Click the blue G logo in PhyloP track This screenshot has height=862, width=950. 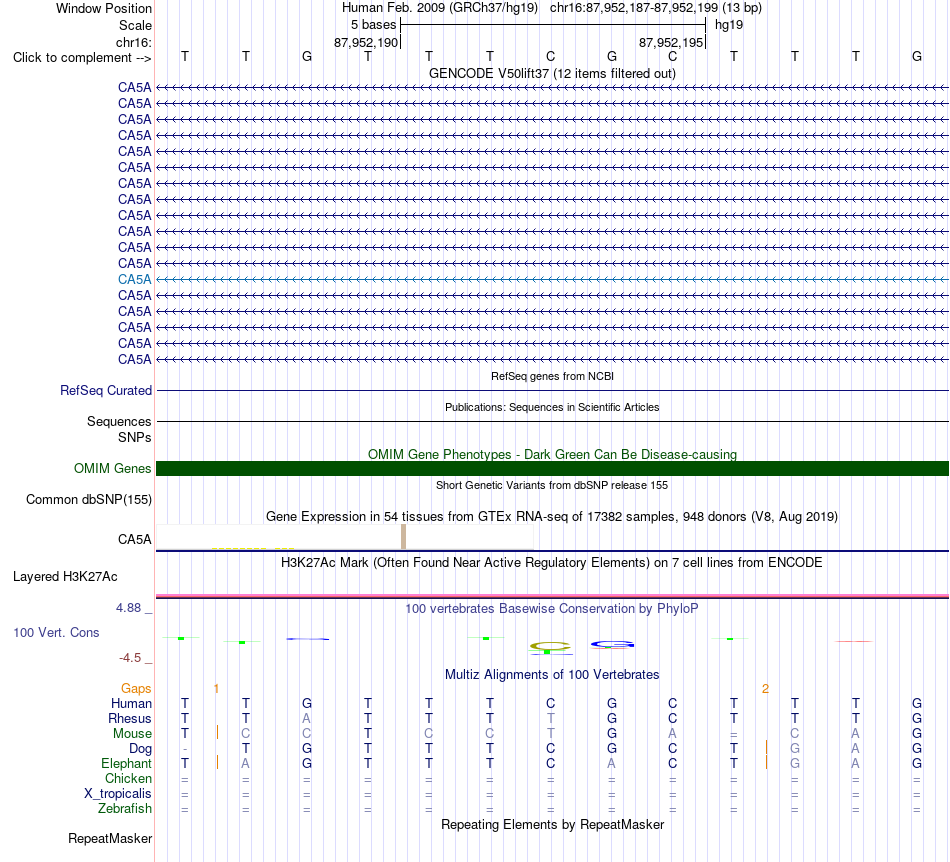[612, 644]
